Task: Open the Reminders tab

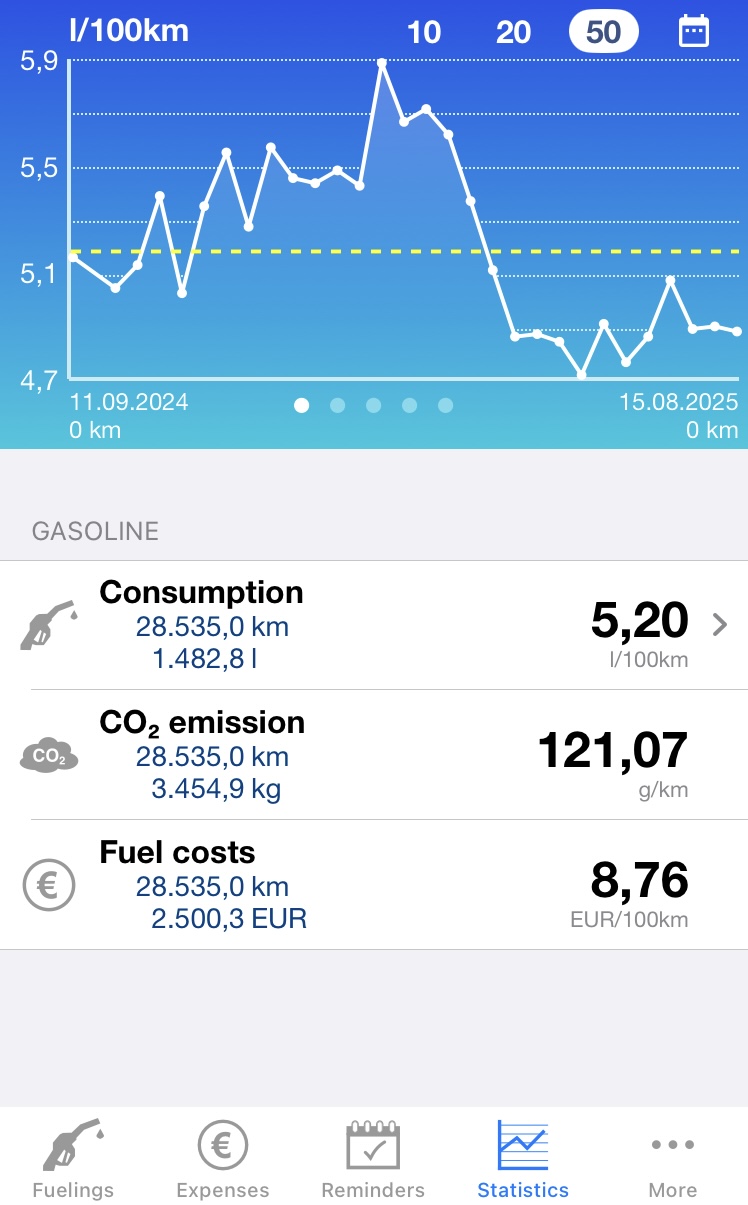Action: click(373, 1158)
